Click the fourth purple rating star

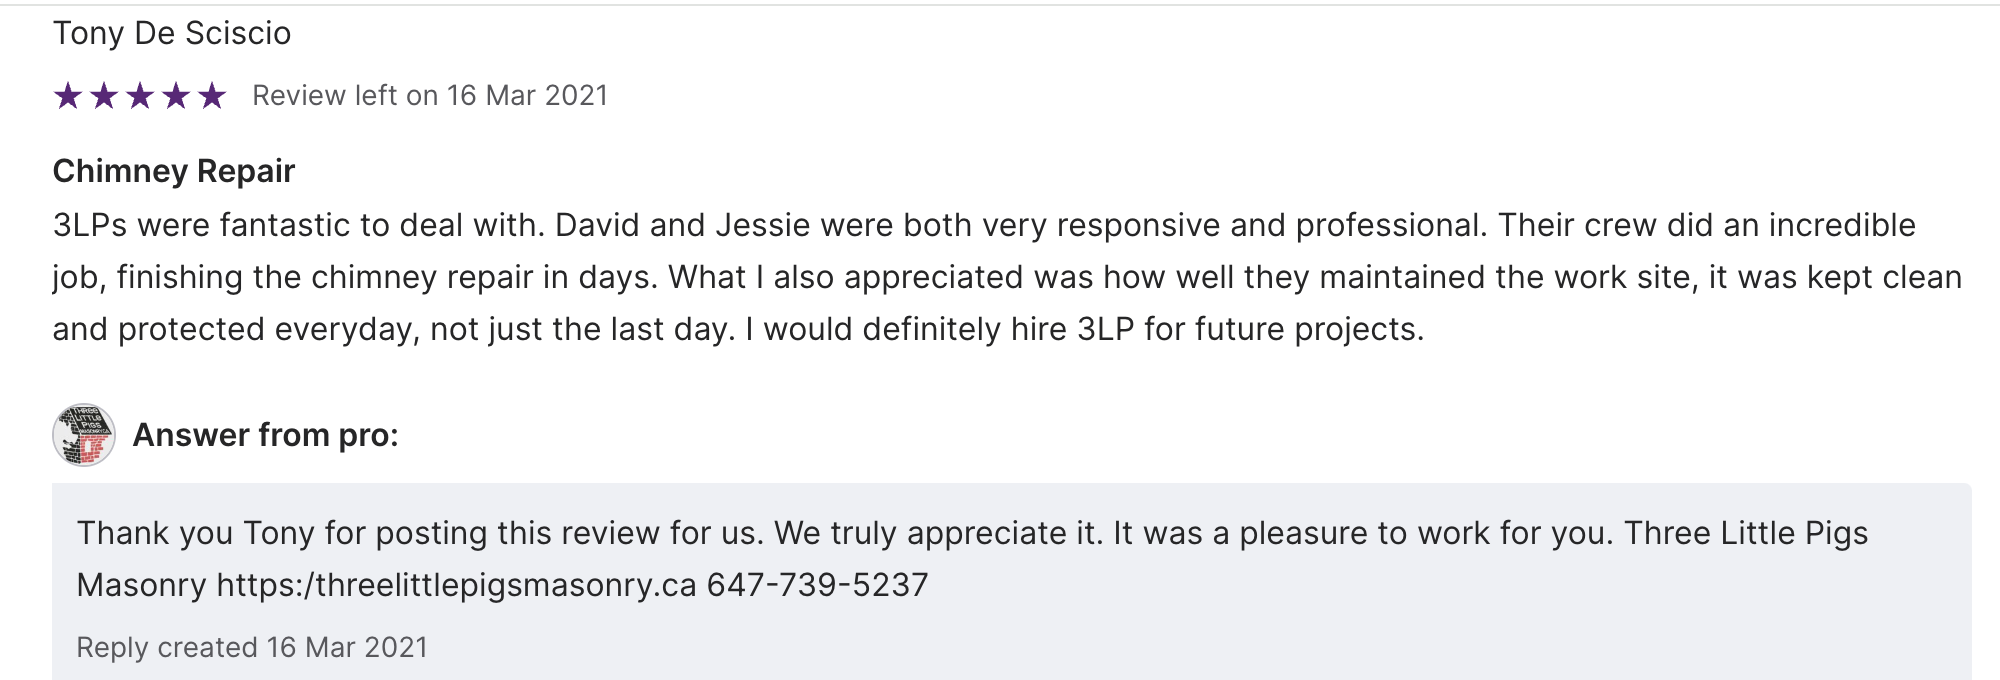click(x=176, y=96)
